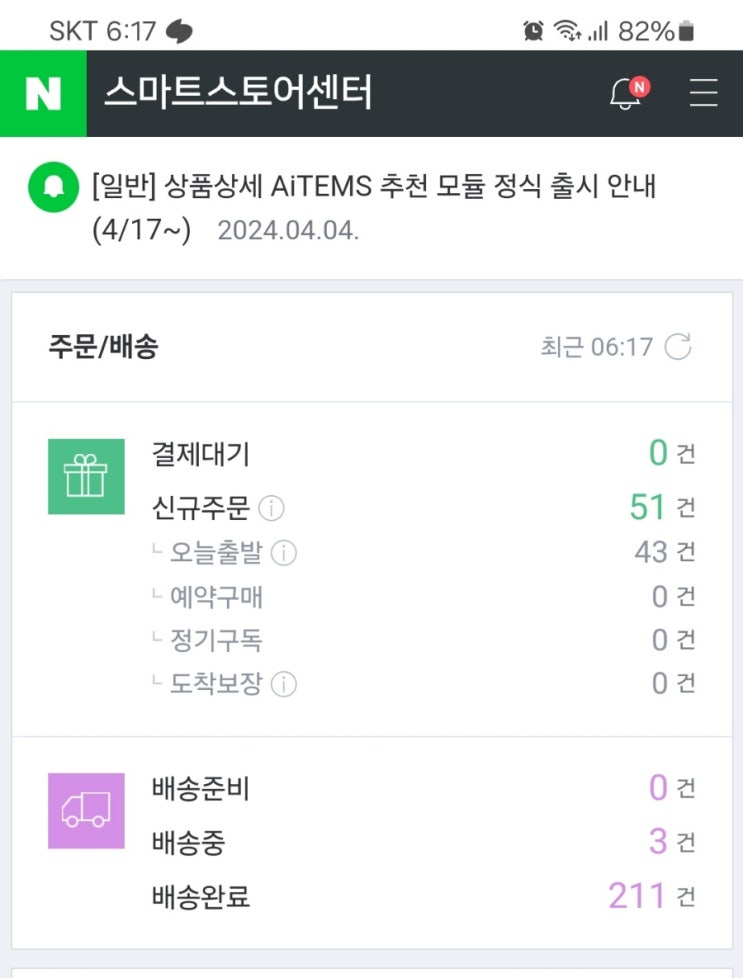This screenshot has height=978, width=743.
Task: Open 오늘출발 count of 43
Action: (x=651, y=552)
